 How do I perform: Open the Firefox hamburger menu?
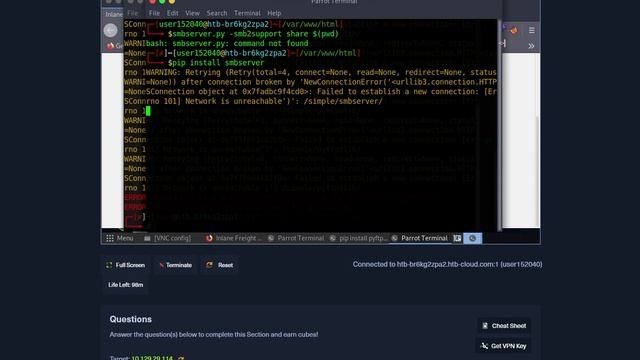pyautogui.click(x=531, y=30)
